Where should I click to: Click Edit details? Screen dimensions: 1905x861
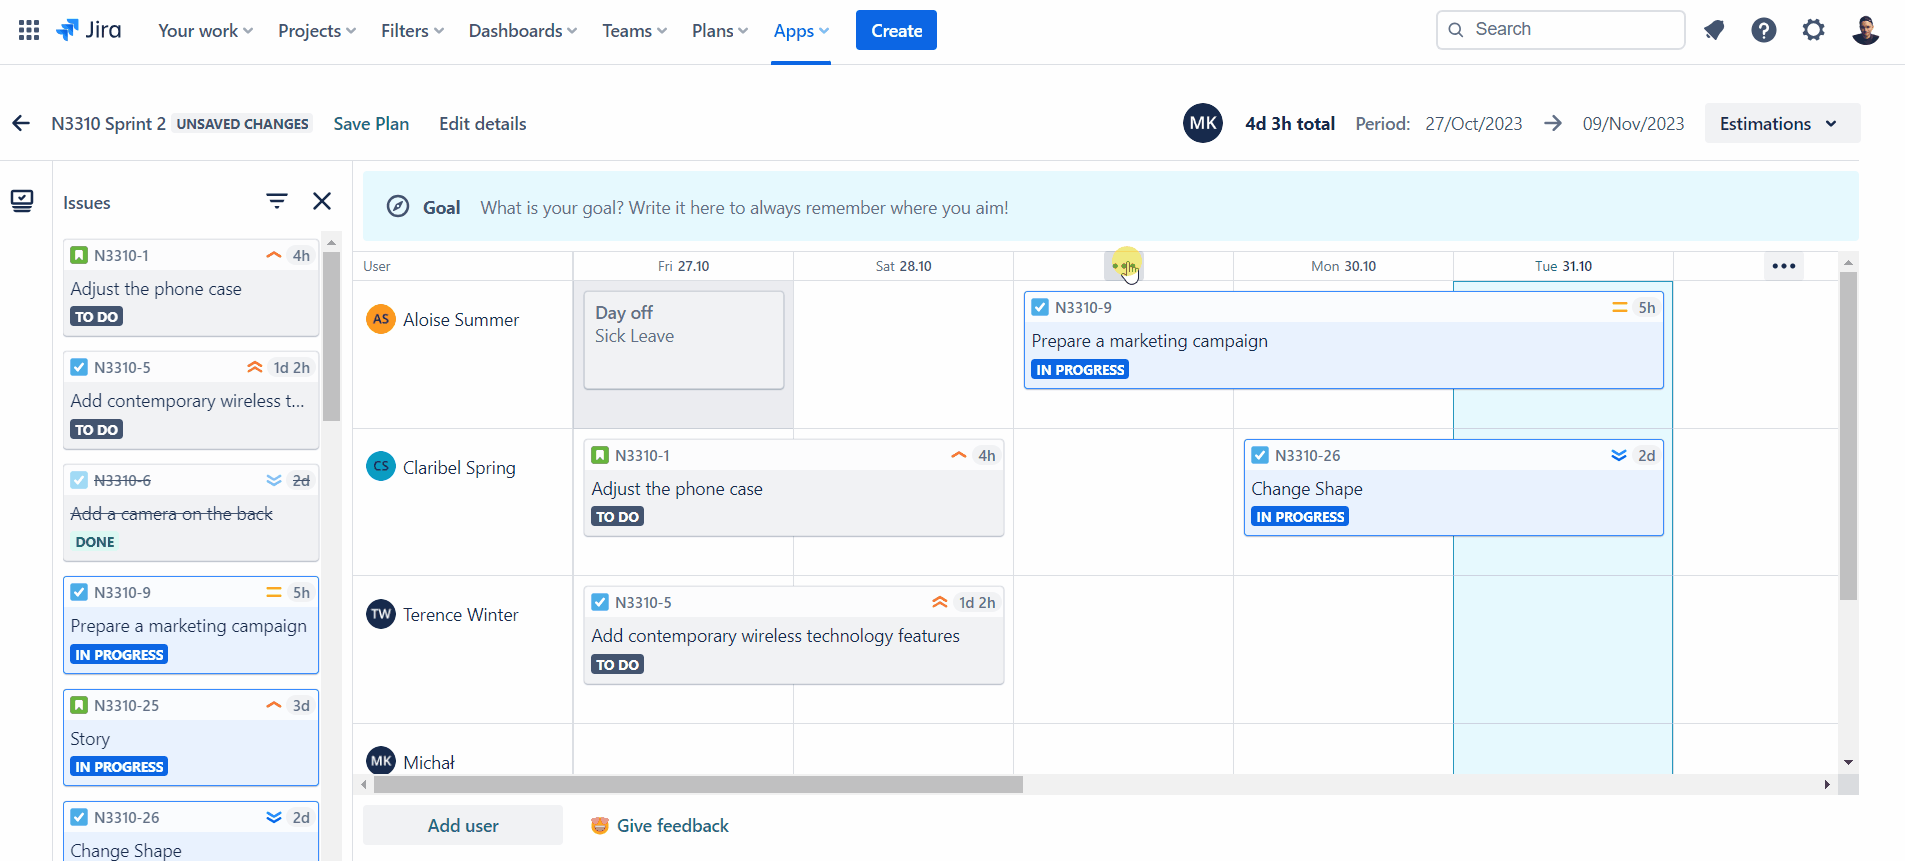pos(482,123)
